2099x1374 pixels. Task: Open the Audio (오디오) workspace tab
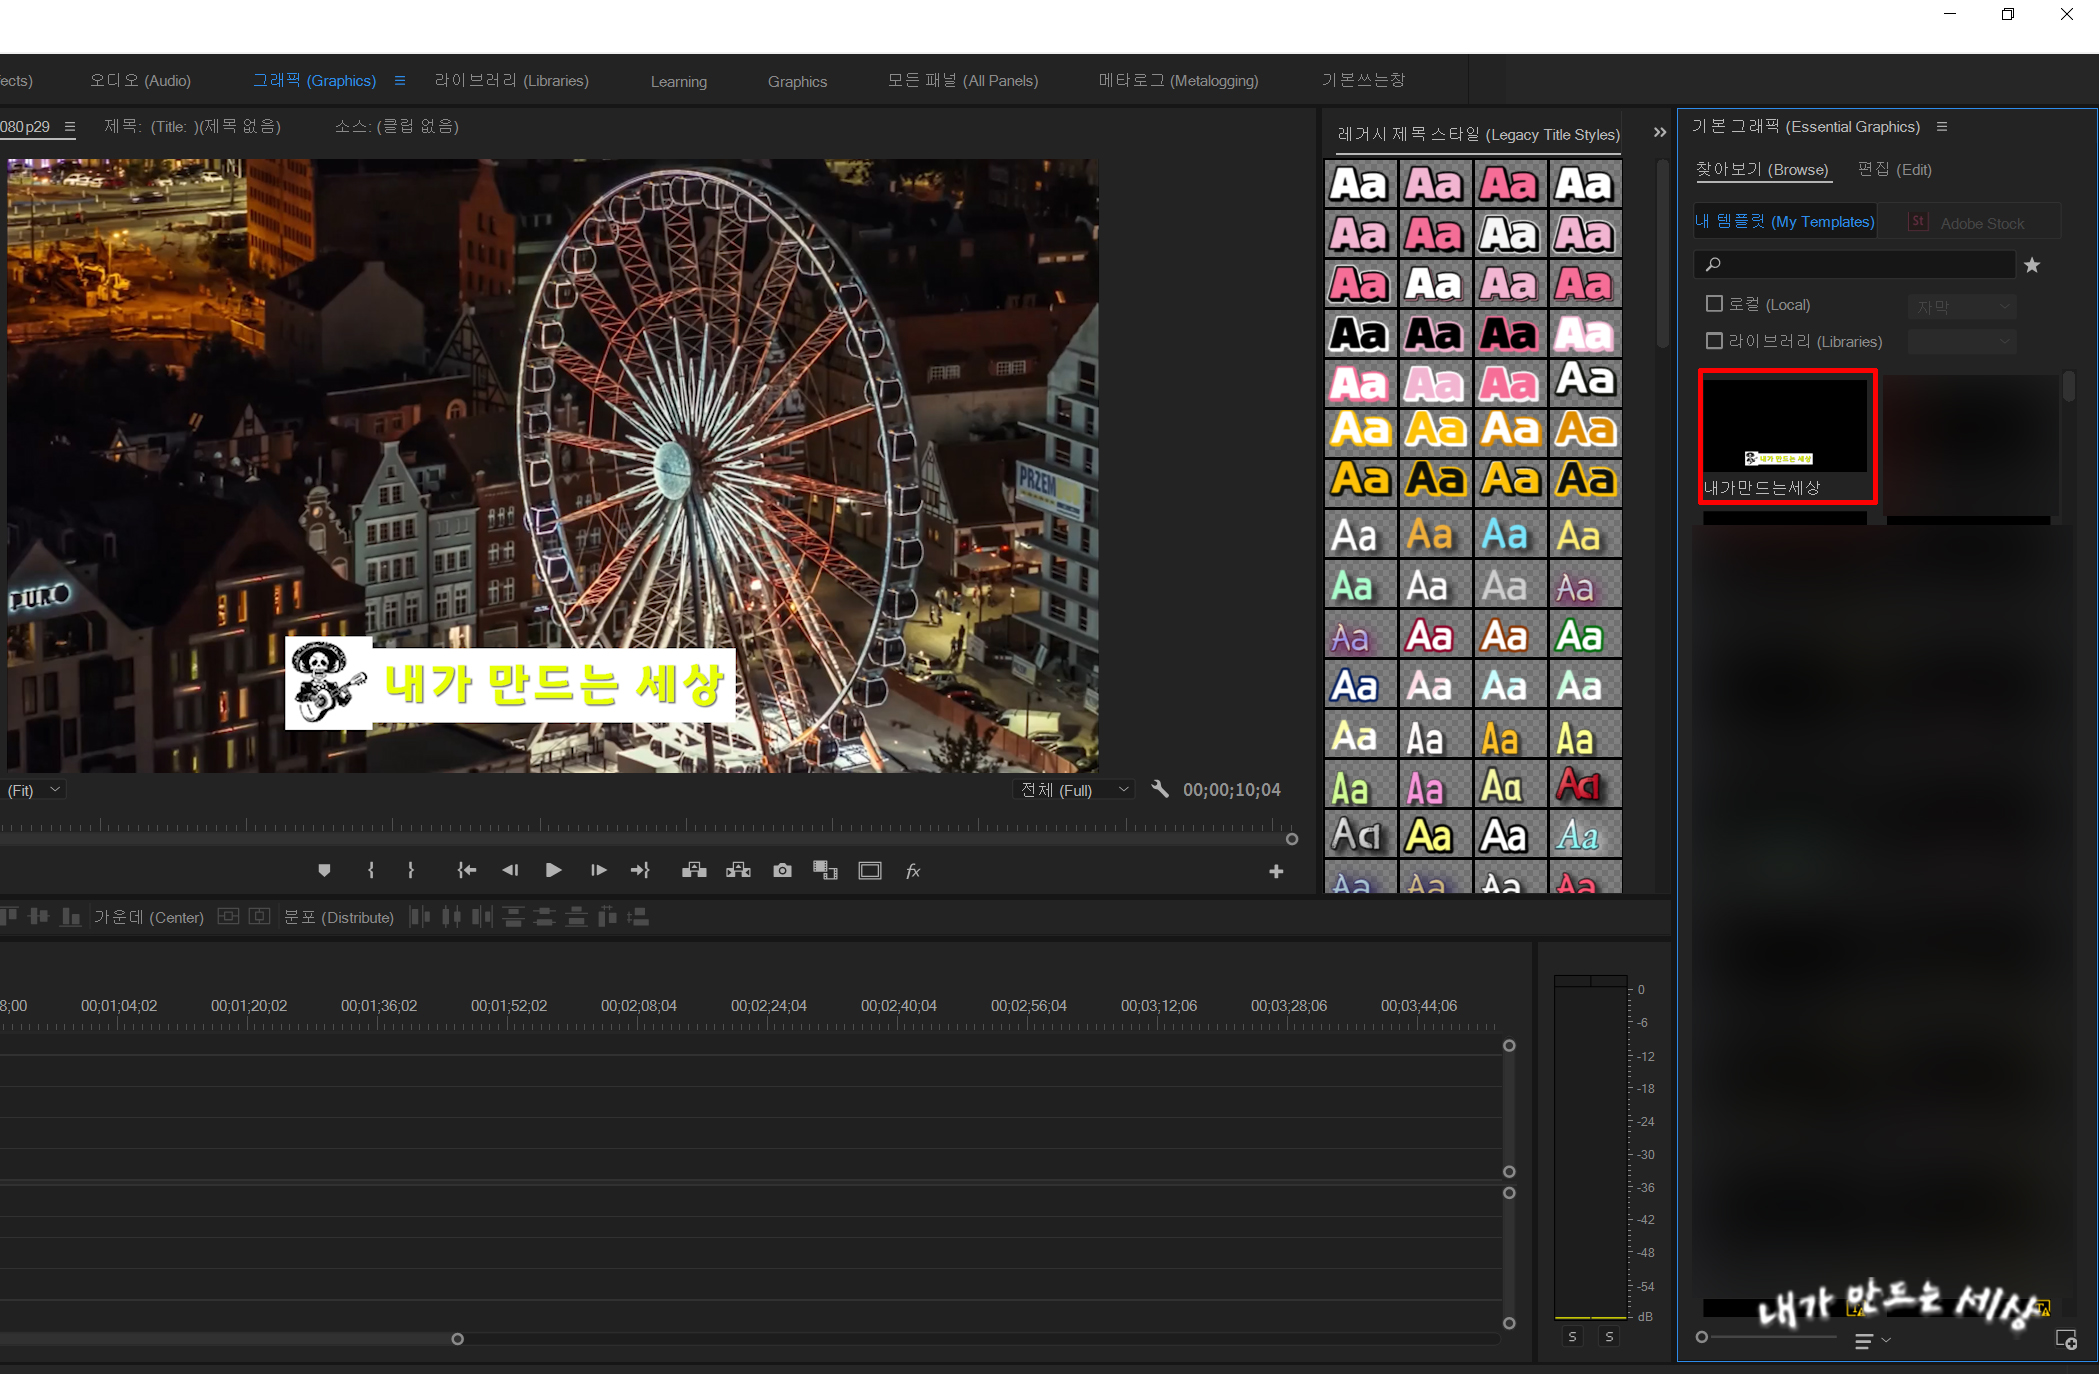140,81
